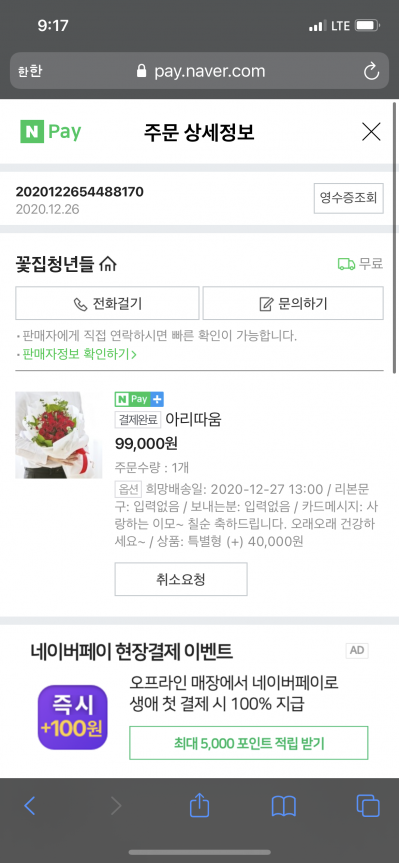The image size is (399, 863).
Task: Go back with Safari back arrow
Action: coord(30,806)
